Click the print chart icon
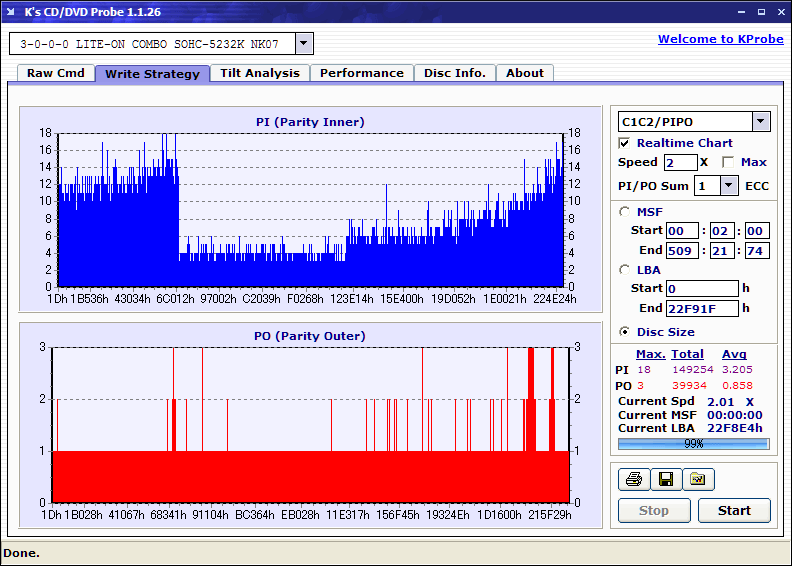792x566 pixels. (x=633, y=479)
